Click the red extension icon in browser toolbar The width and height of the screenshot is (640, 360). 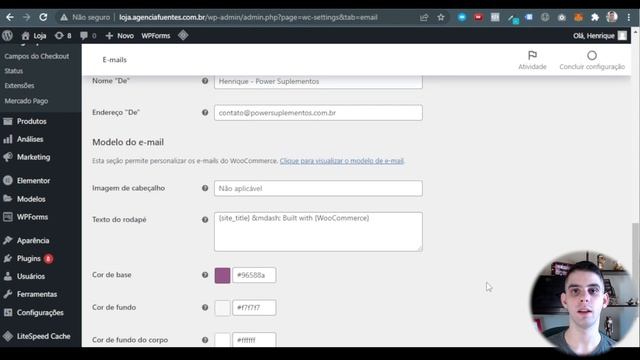tap(478, 17)
